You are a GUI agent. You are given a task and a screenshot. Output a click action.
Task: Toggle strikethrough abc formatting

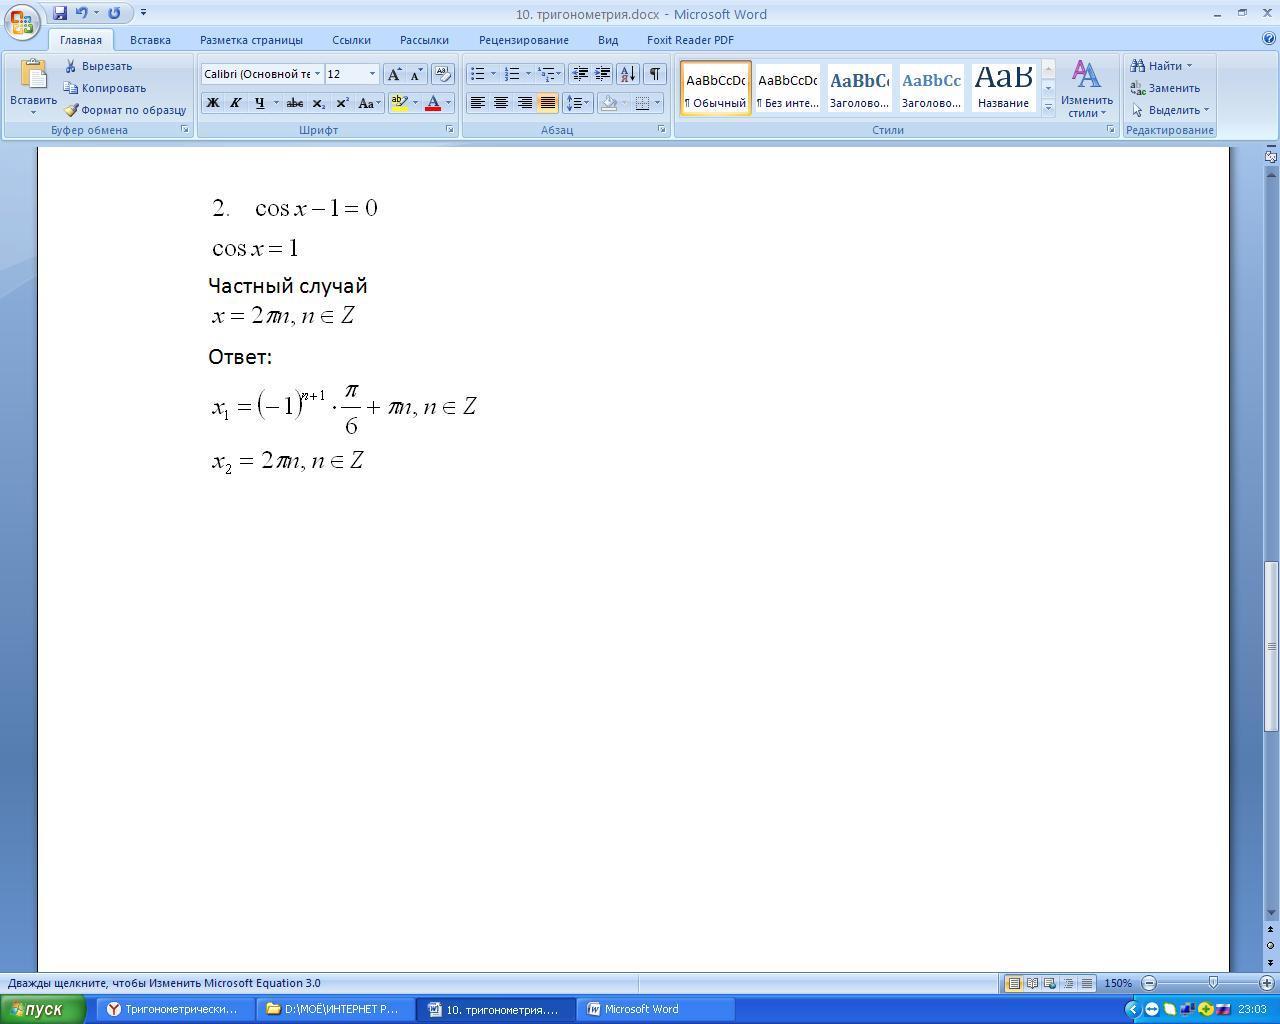(x=295, y=102)
